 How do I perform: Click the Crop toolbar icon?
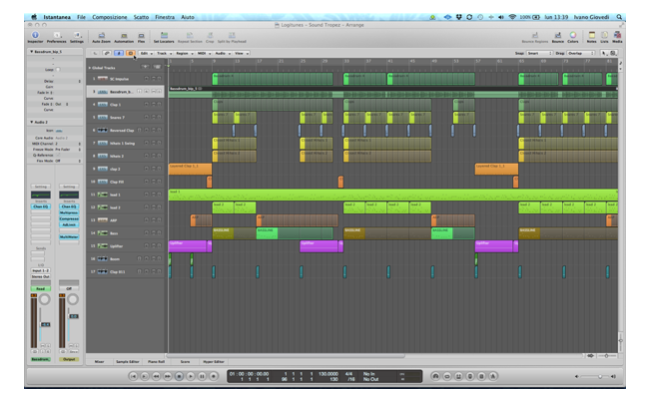click(x=210, y=37)
